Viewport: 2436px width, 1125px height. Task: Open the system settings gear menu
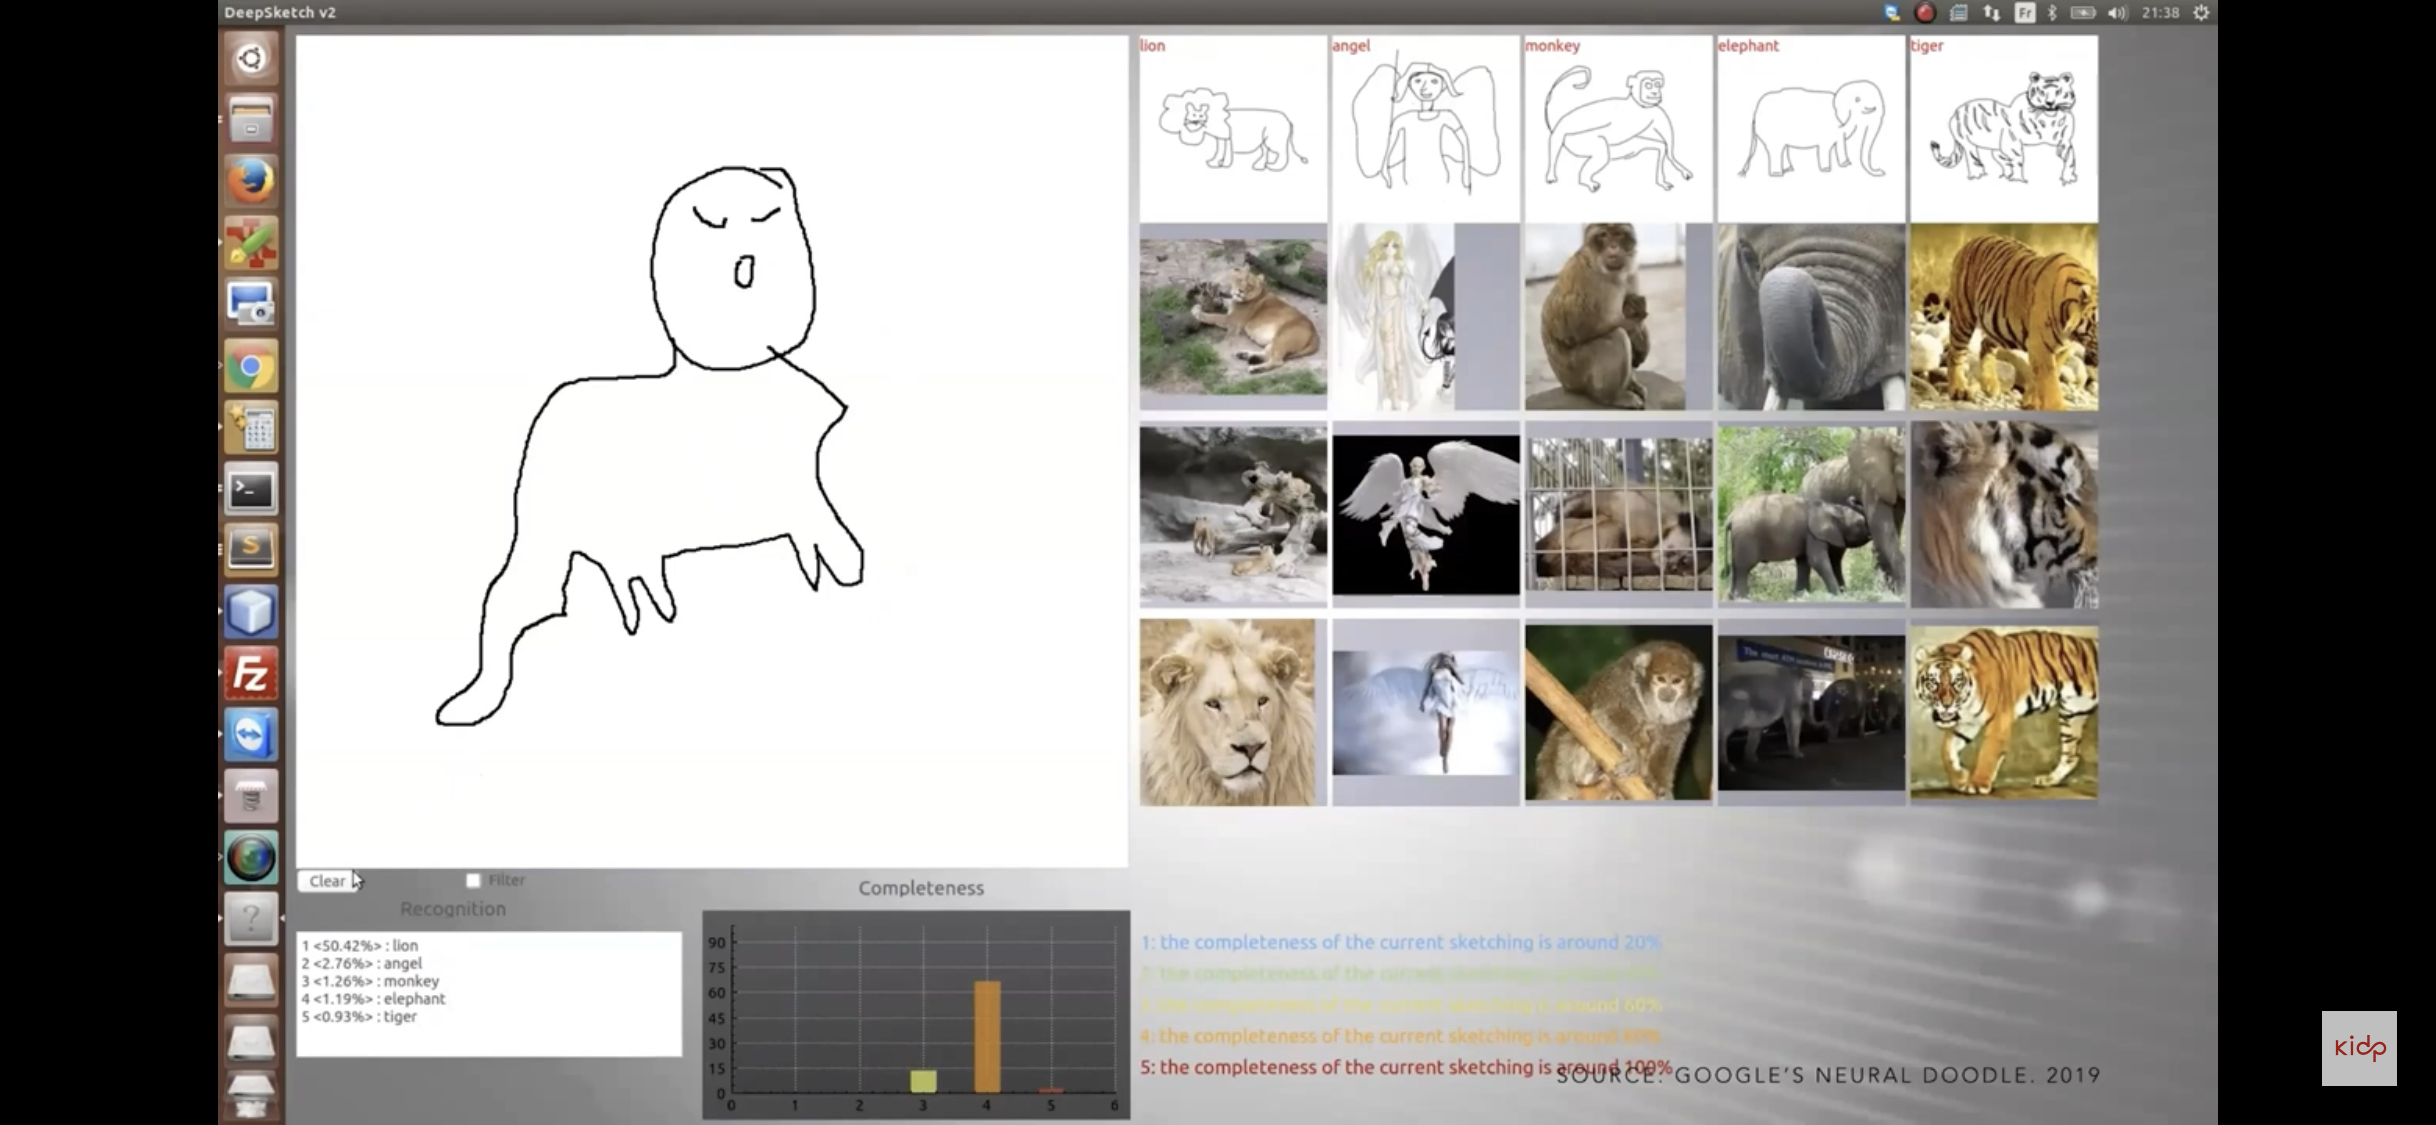point(2201,13)
